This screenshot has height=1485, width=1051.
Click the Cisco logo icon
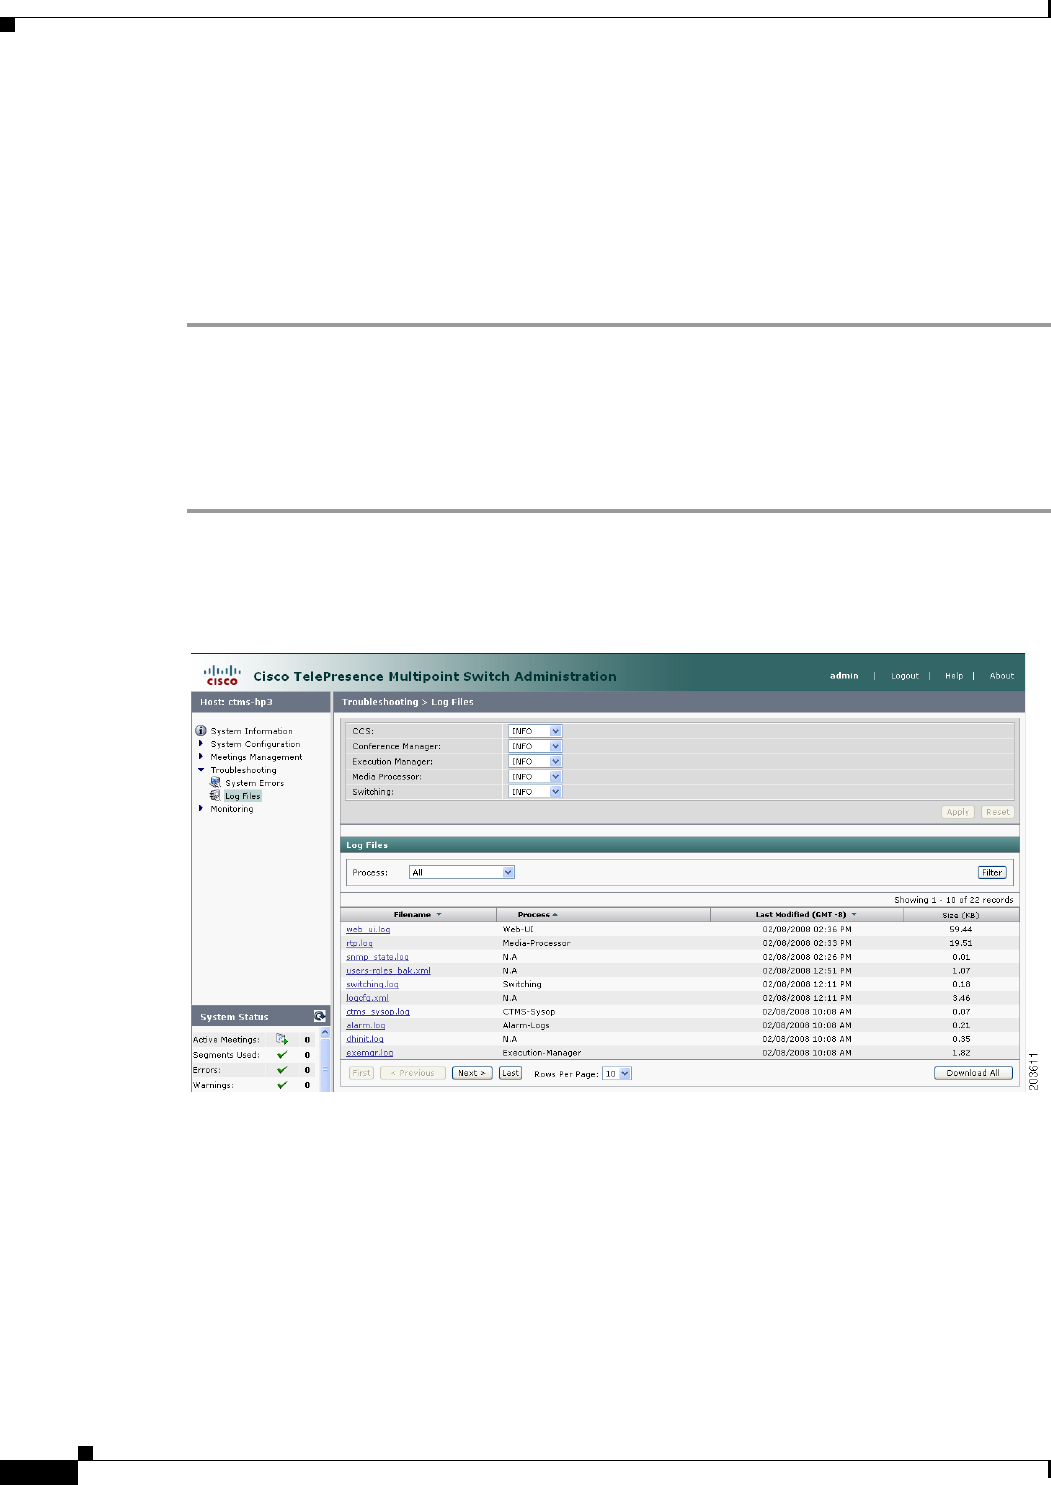tap(223, 675)
